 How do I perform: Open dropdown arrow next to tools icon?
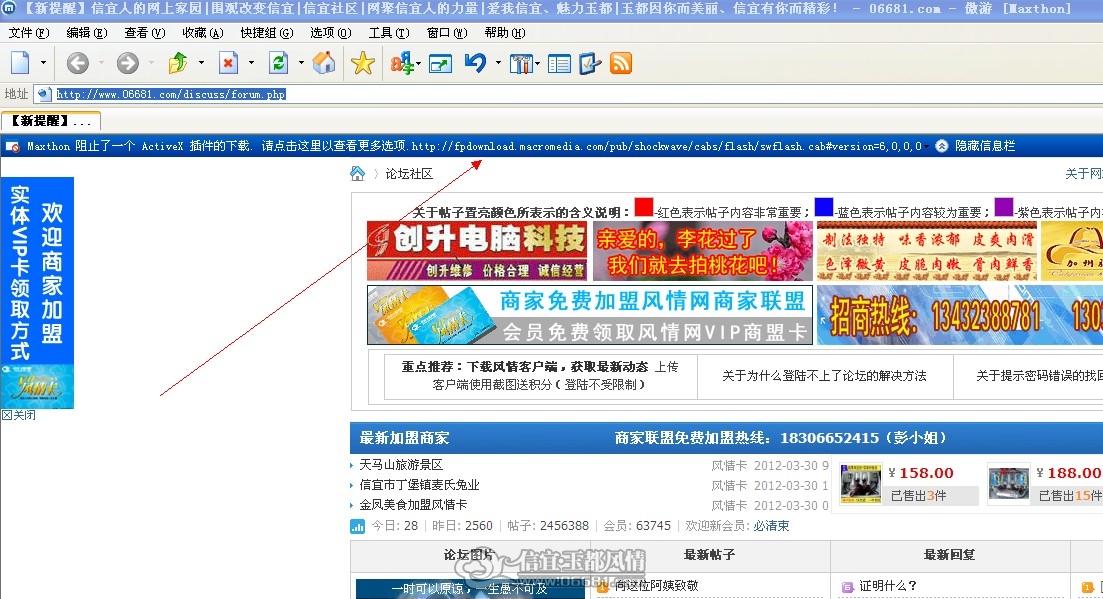coord(537,64)
